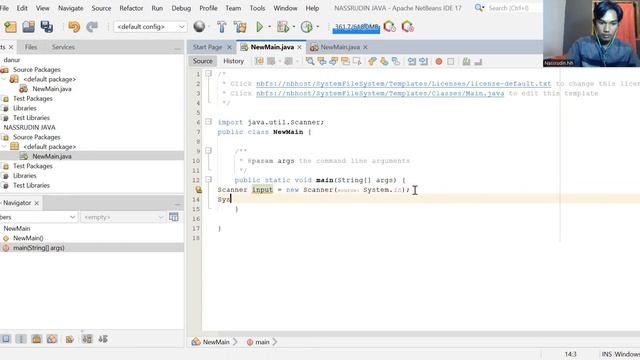The height and width of the screenshot is (360, 640).
Task: Open the Refactor menu
Action: [131, 8]
